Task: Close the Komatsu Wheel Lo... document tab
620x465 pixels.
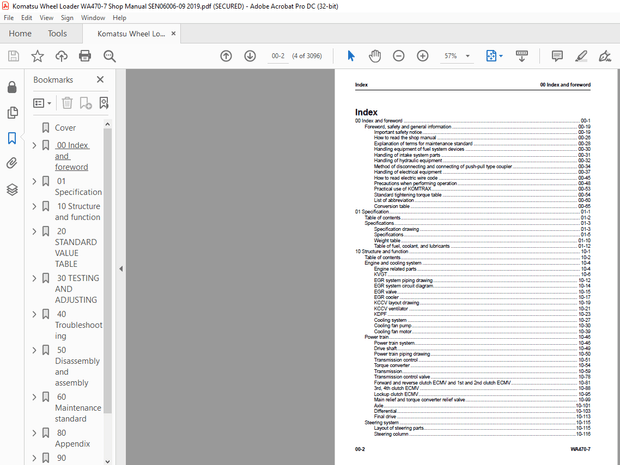Action: pyautogui.click(x=173, y=34)
